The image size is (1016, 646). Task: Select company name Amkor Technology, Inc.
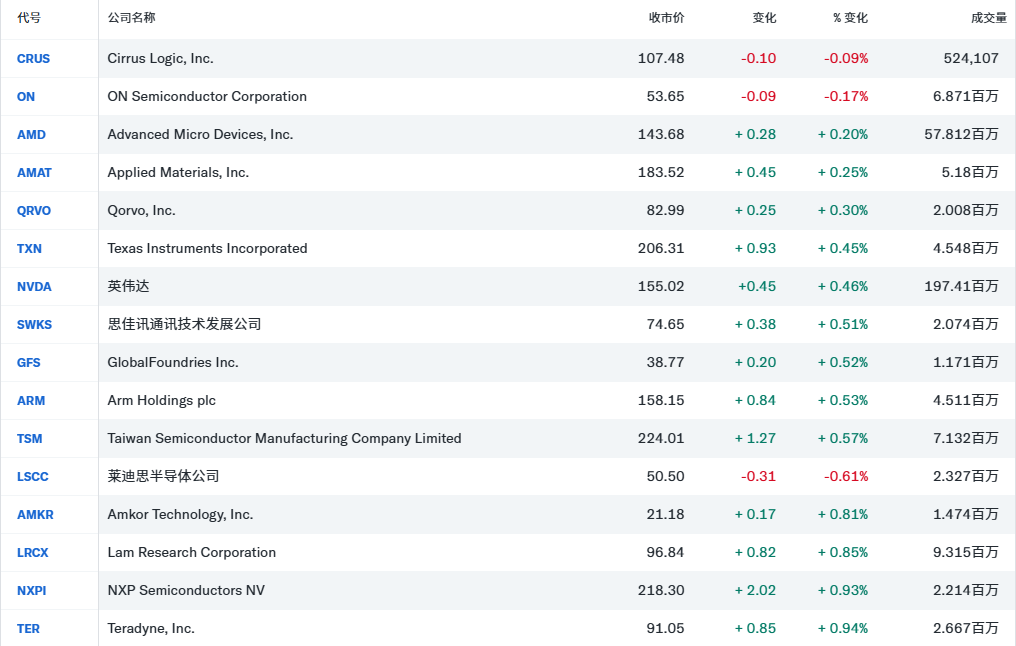(180, 515)
